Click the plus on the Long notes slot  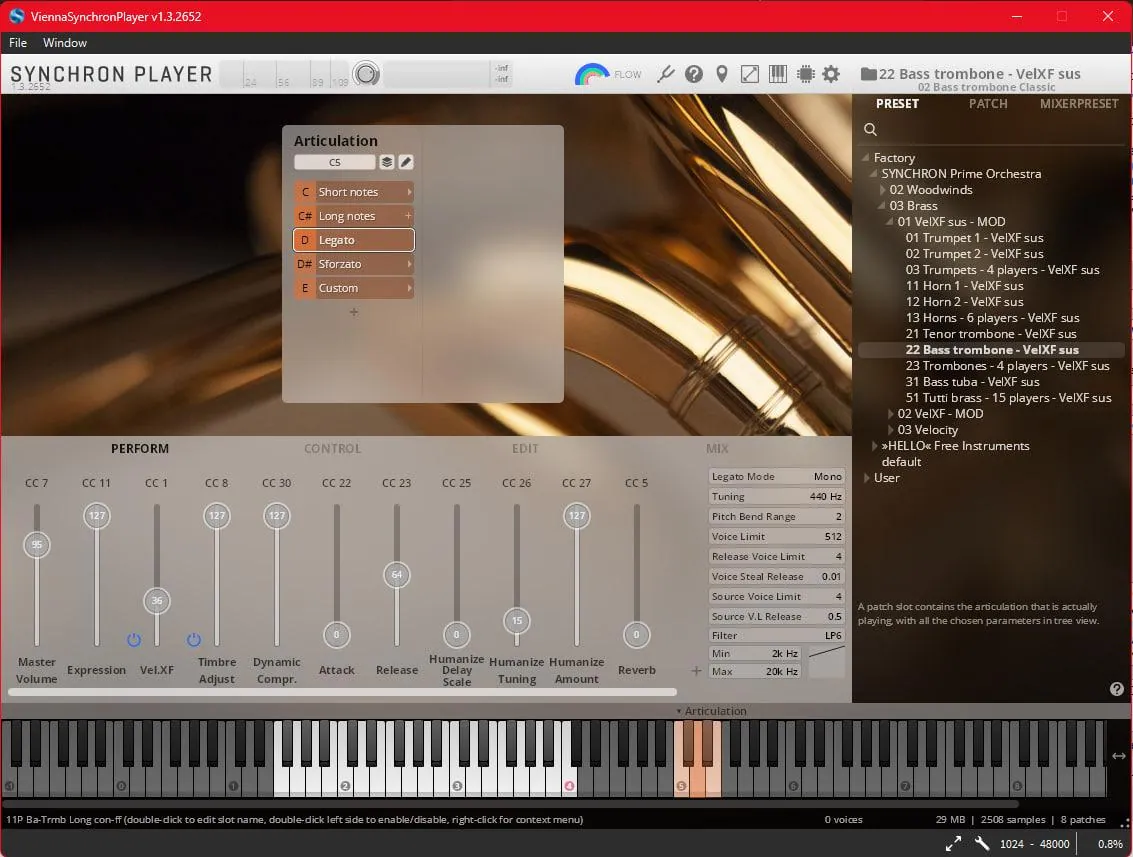click(407, 215)
